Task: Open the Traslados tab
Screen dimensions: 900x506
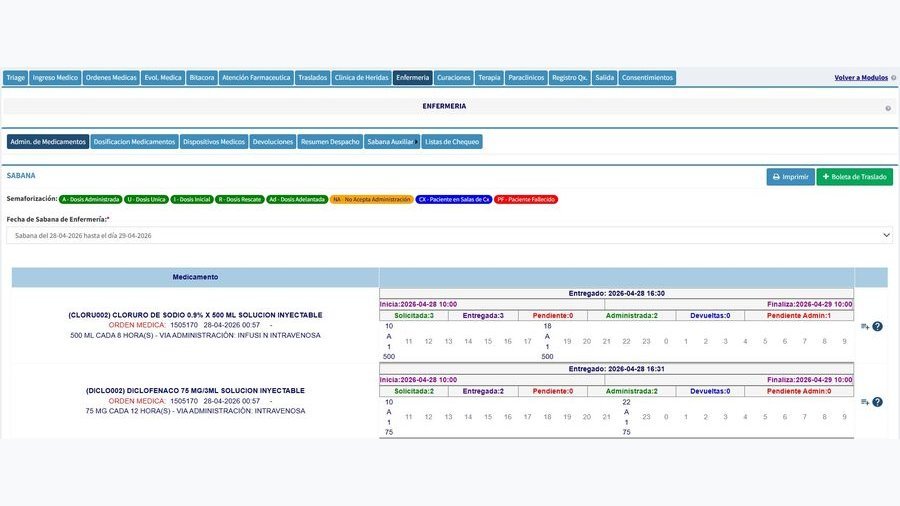Action: (x=312, y=77)
